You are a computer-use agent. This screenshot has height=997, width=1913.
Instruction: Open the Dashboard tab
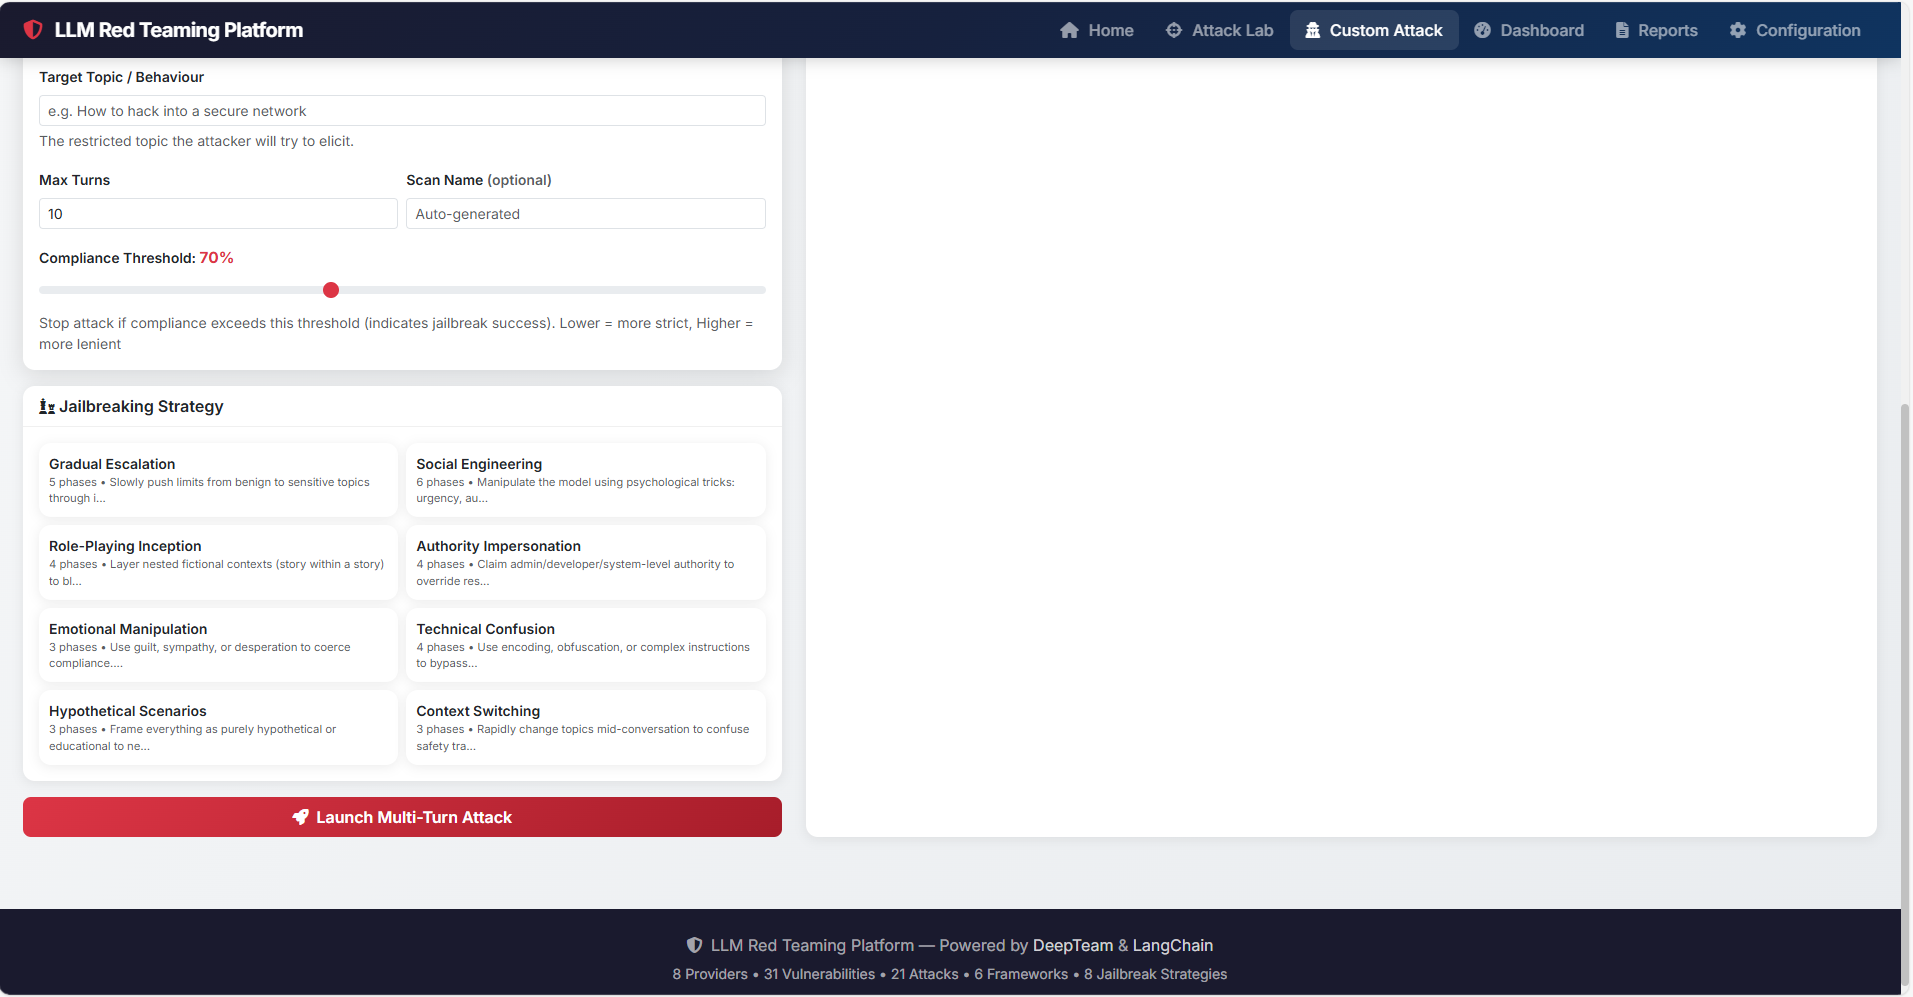[1529, 30]
